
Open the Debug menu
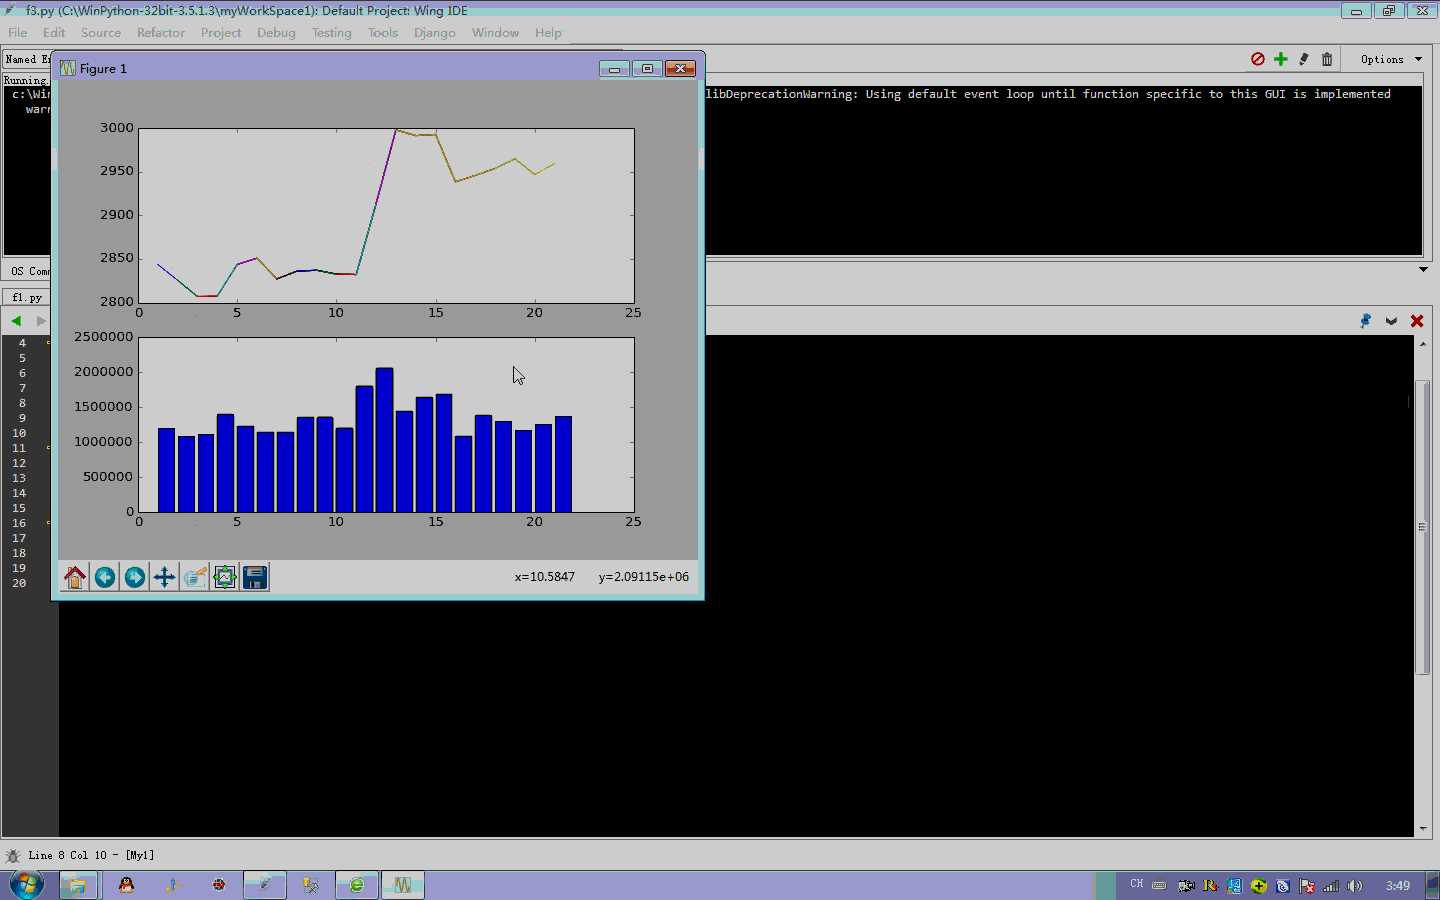point(276,33)
